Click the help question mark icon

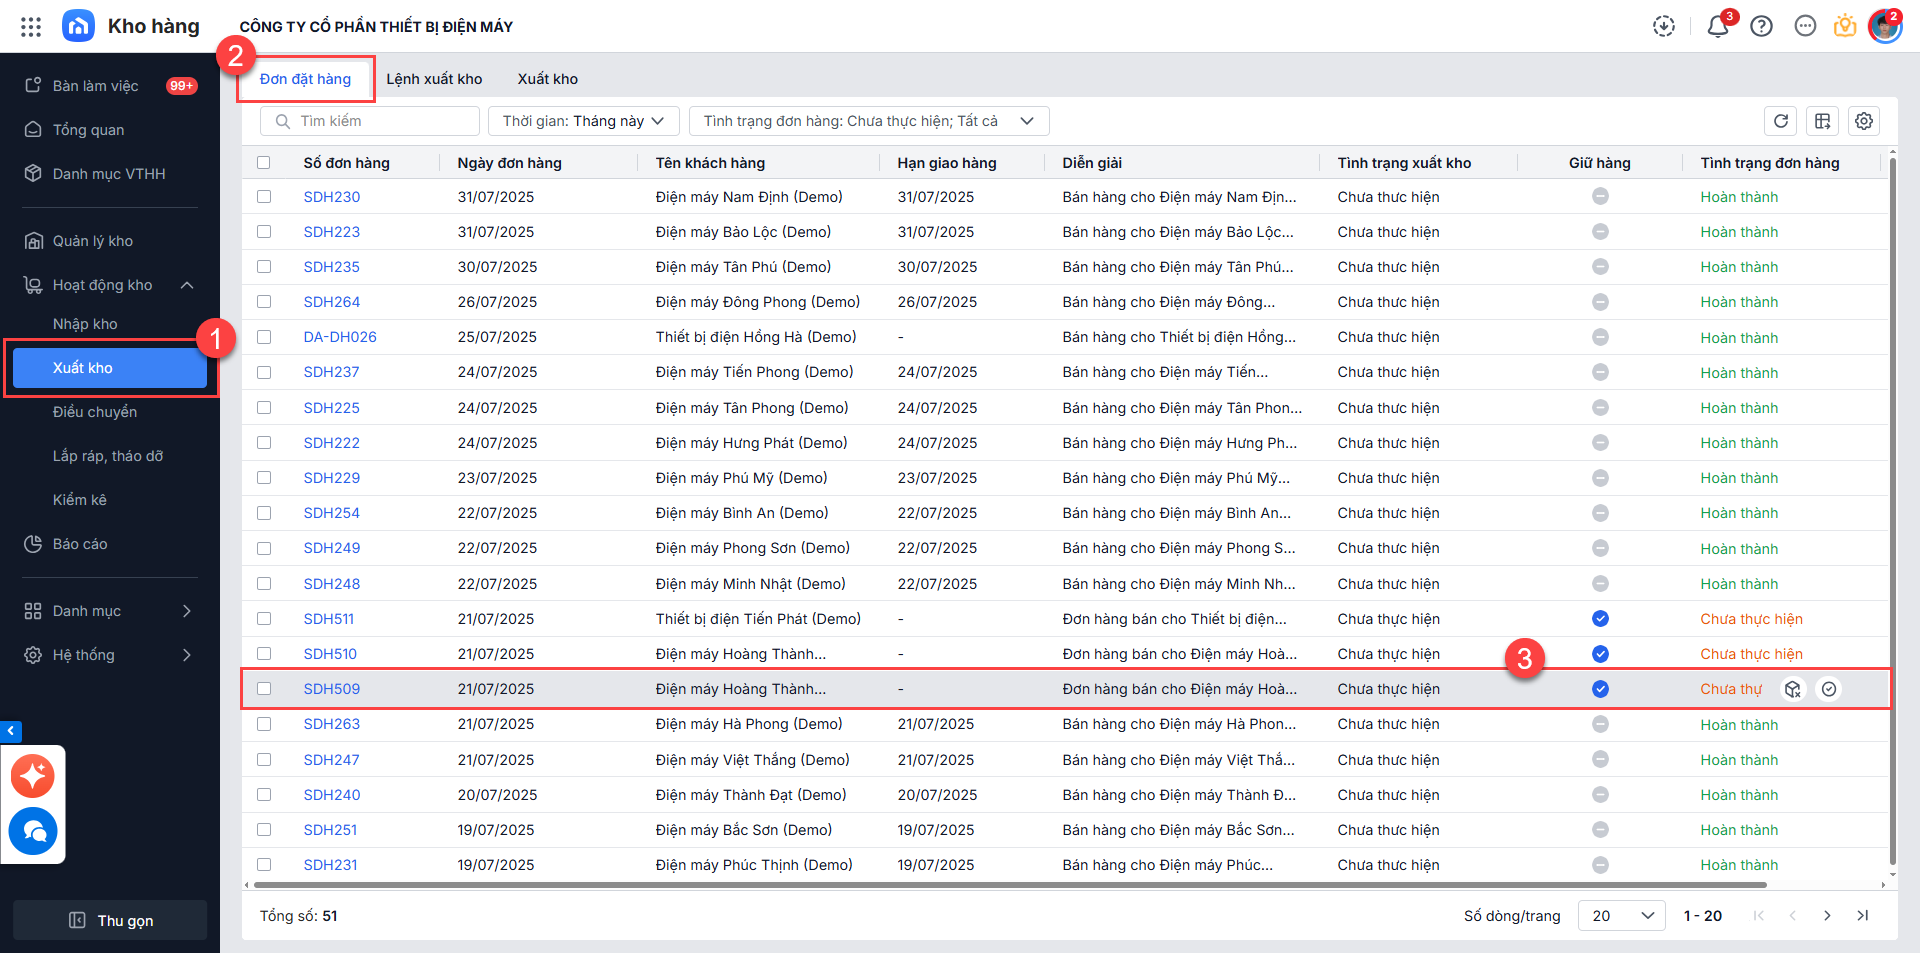click(1761, 27)
